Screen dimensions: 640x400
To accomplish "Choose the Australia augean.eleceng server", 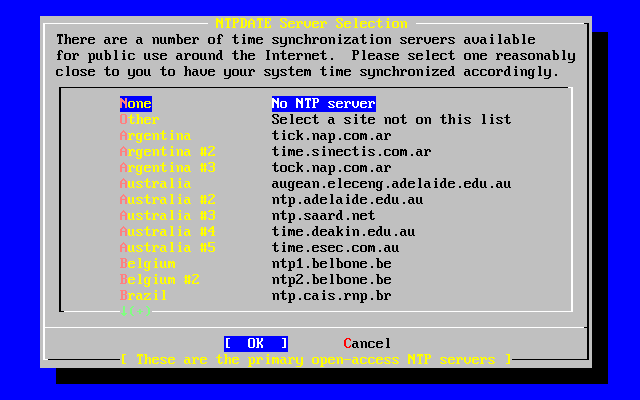I will pyautogui.click(x=155, y=184).
